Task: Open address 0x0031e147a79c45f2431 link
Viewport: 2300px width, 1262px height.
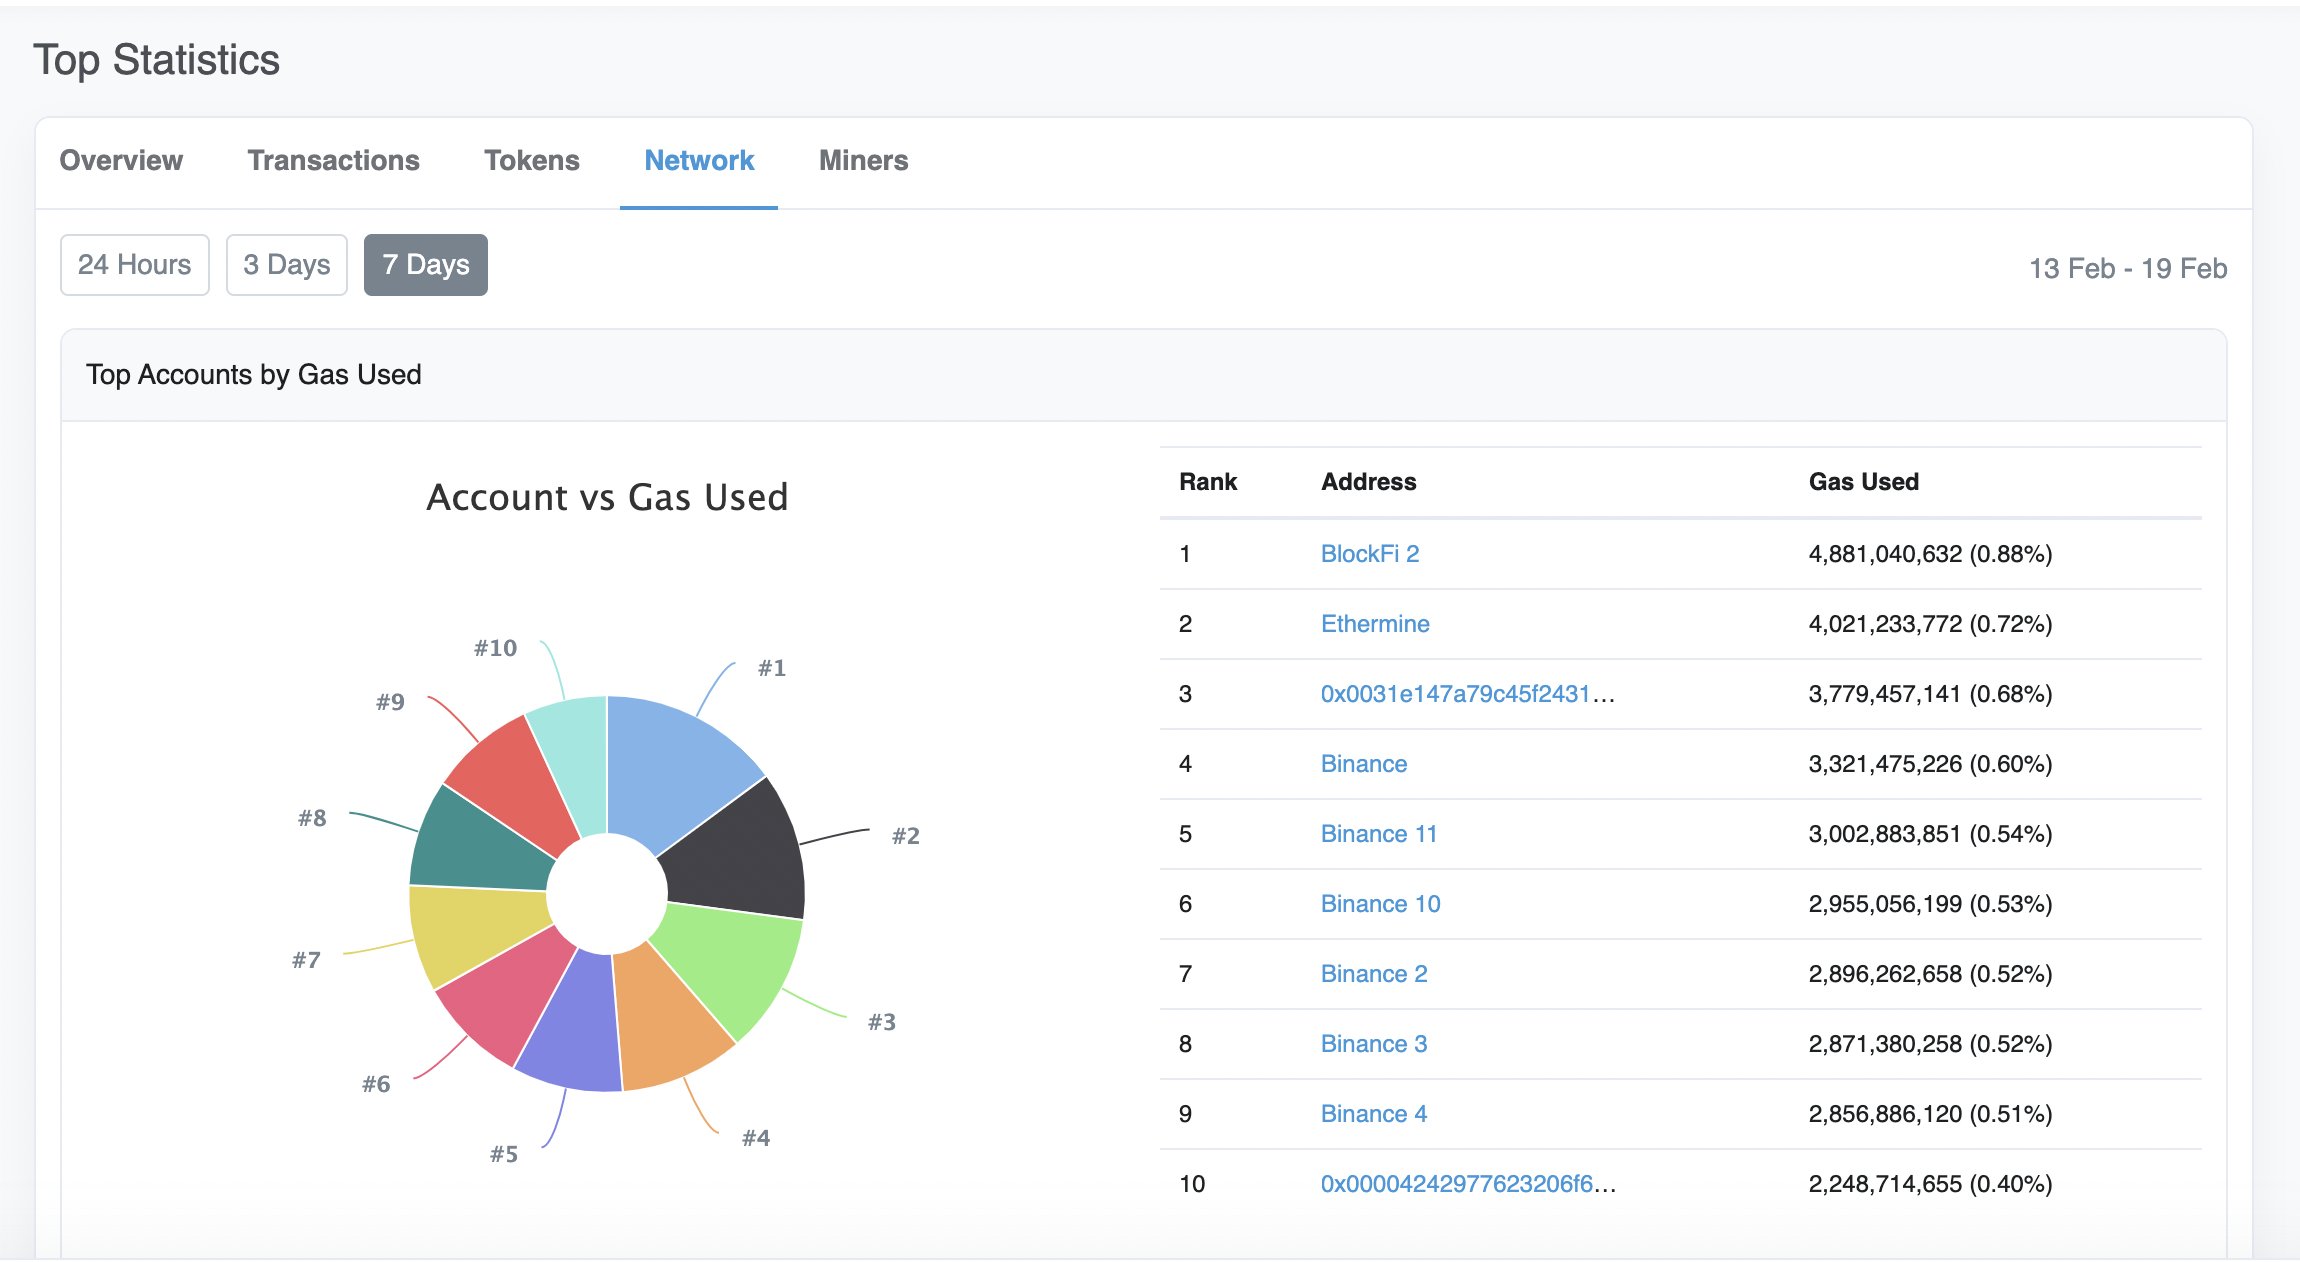Action: (x=1466, y=694)
